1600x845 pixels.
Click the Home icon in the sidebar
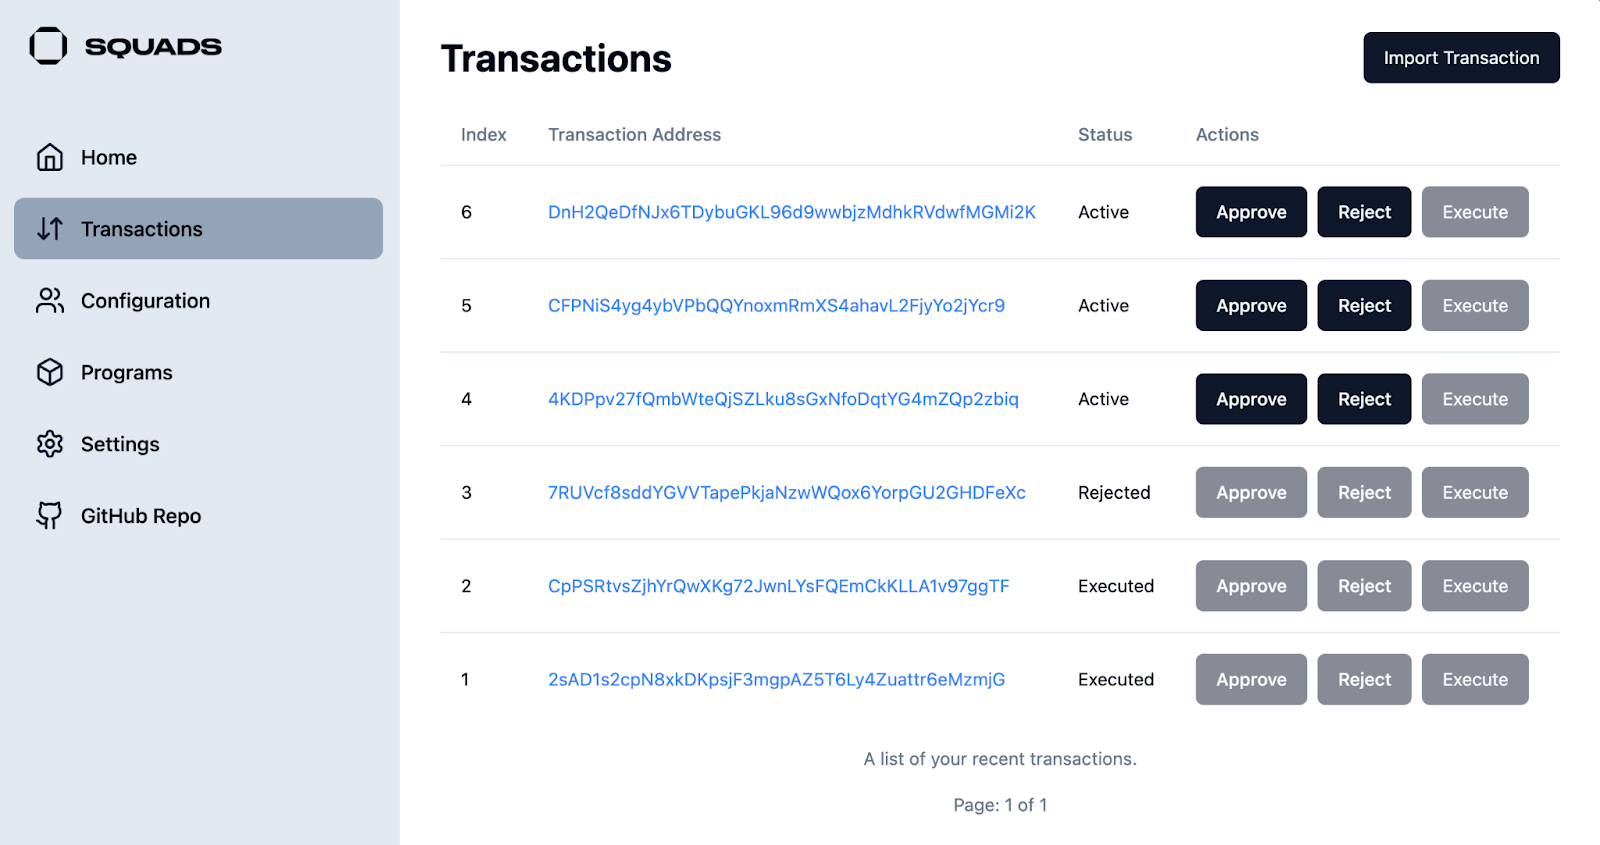coord(49,157)
